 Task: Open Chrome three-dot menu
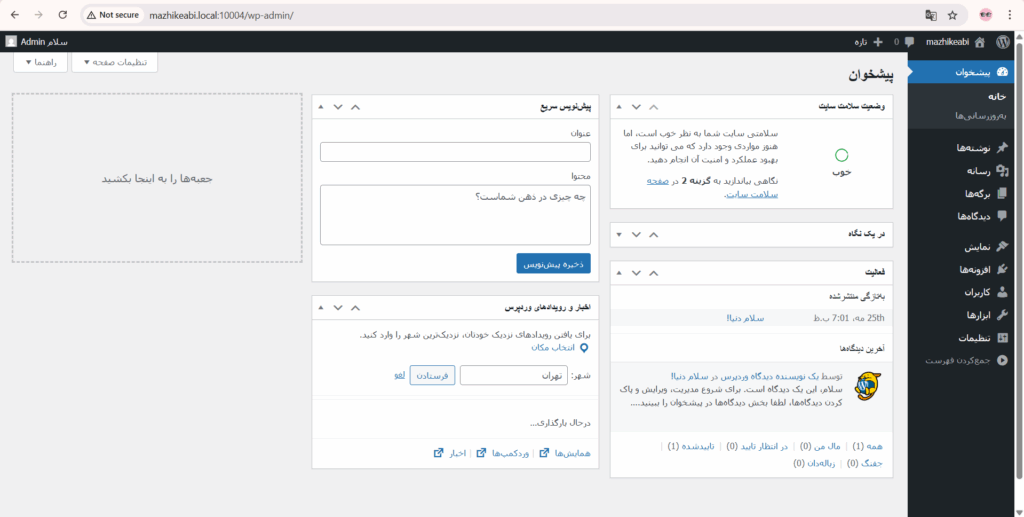1010,14
